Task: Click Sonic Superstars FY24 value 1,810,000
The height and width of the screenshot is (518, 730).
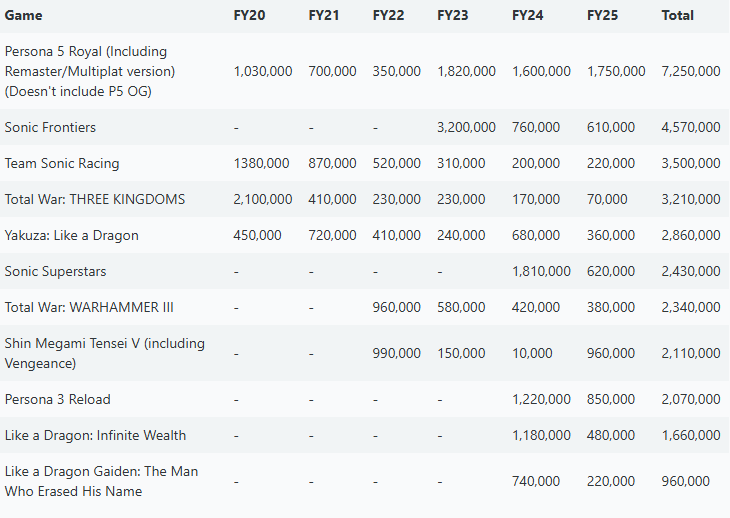Action: point(541,271)
